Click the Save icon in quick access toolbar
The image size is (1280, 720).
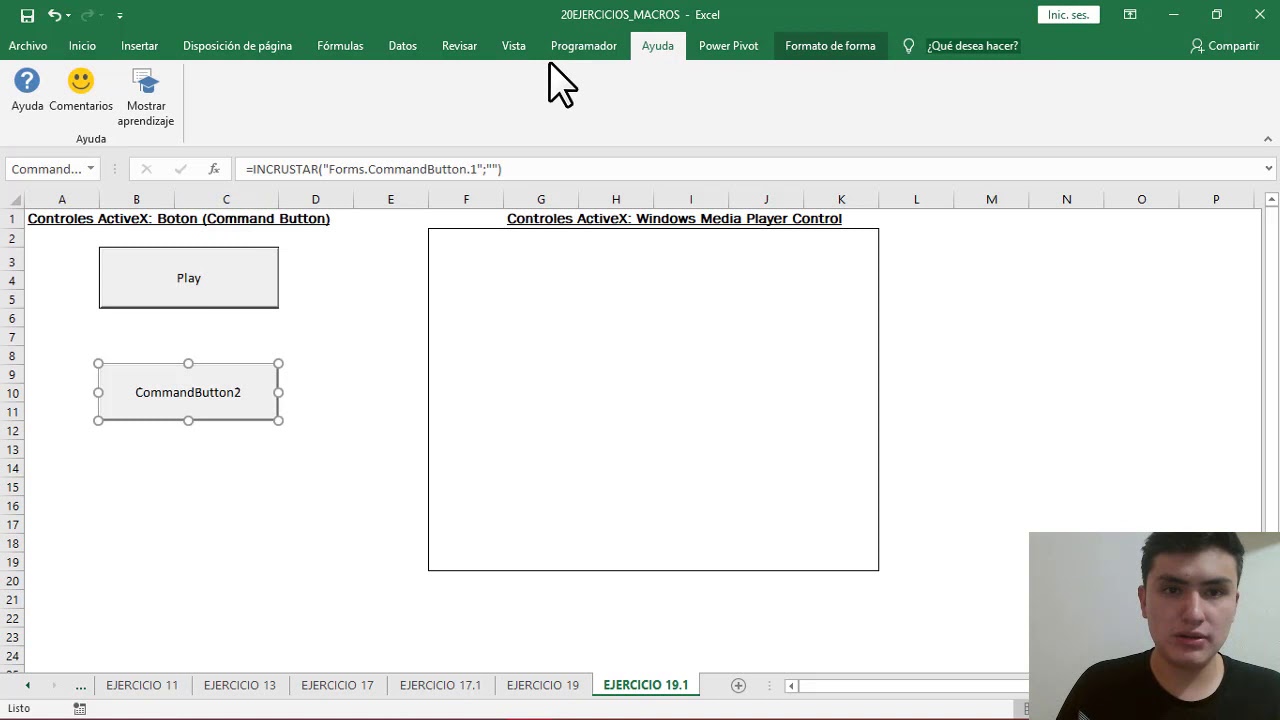(27, 15)
